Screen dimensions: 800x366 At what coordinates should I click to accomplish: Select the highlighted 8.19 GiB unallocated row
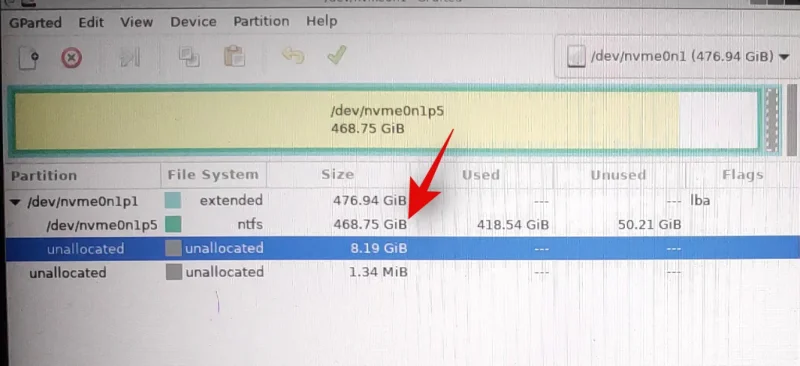(x=402, y=249)
